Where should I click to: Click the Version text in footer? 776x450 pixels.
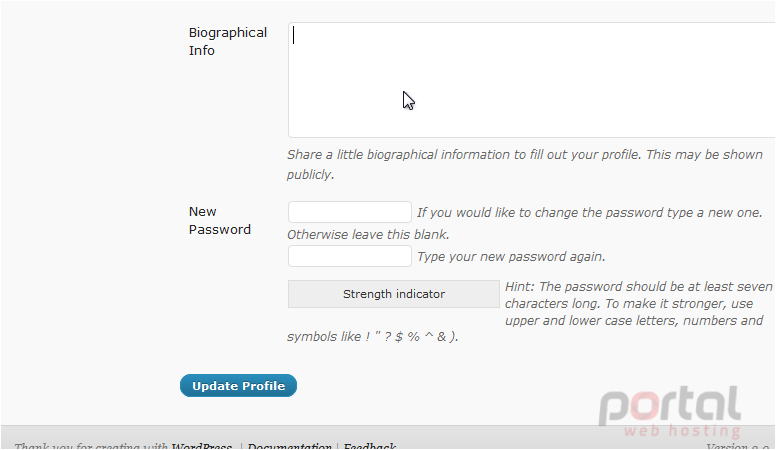tap(739, 446)
